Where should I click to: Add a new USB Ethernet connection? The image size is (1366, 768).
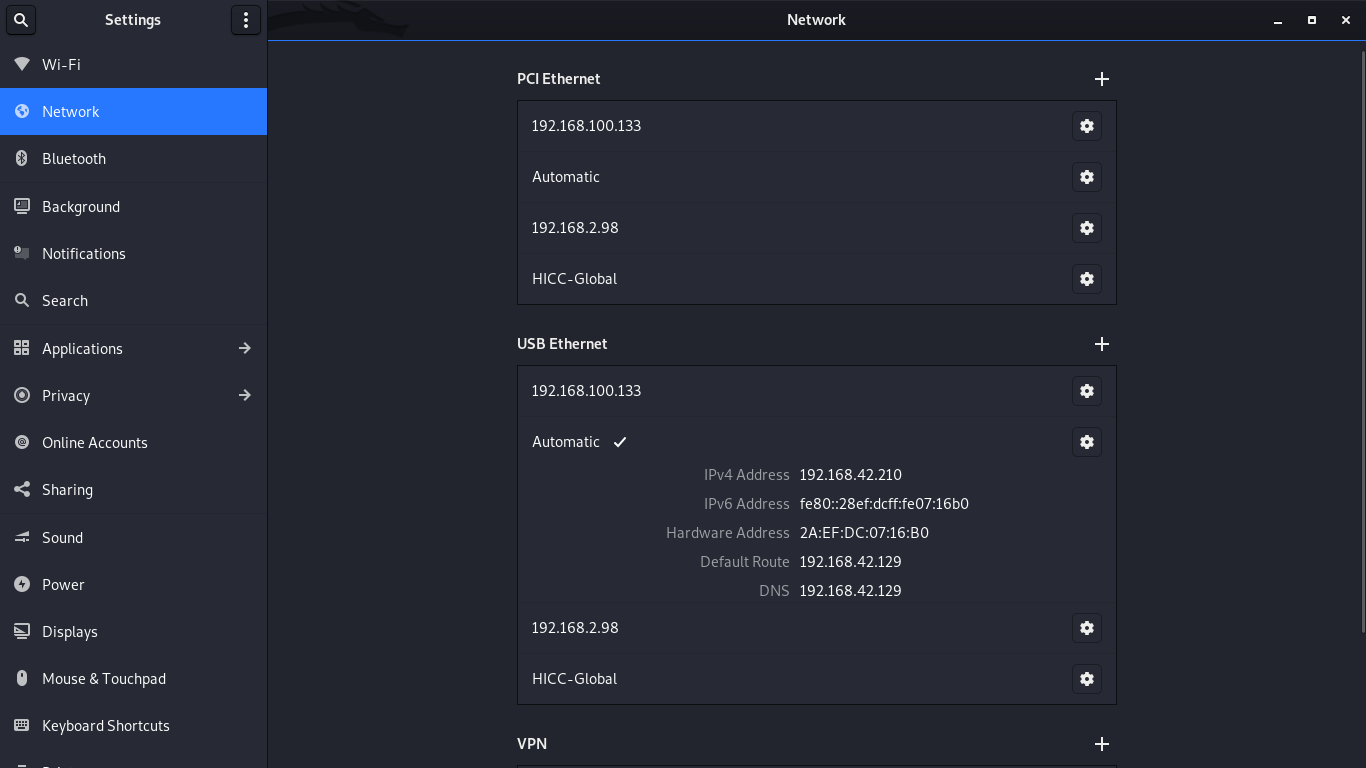[1102, 344]
